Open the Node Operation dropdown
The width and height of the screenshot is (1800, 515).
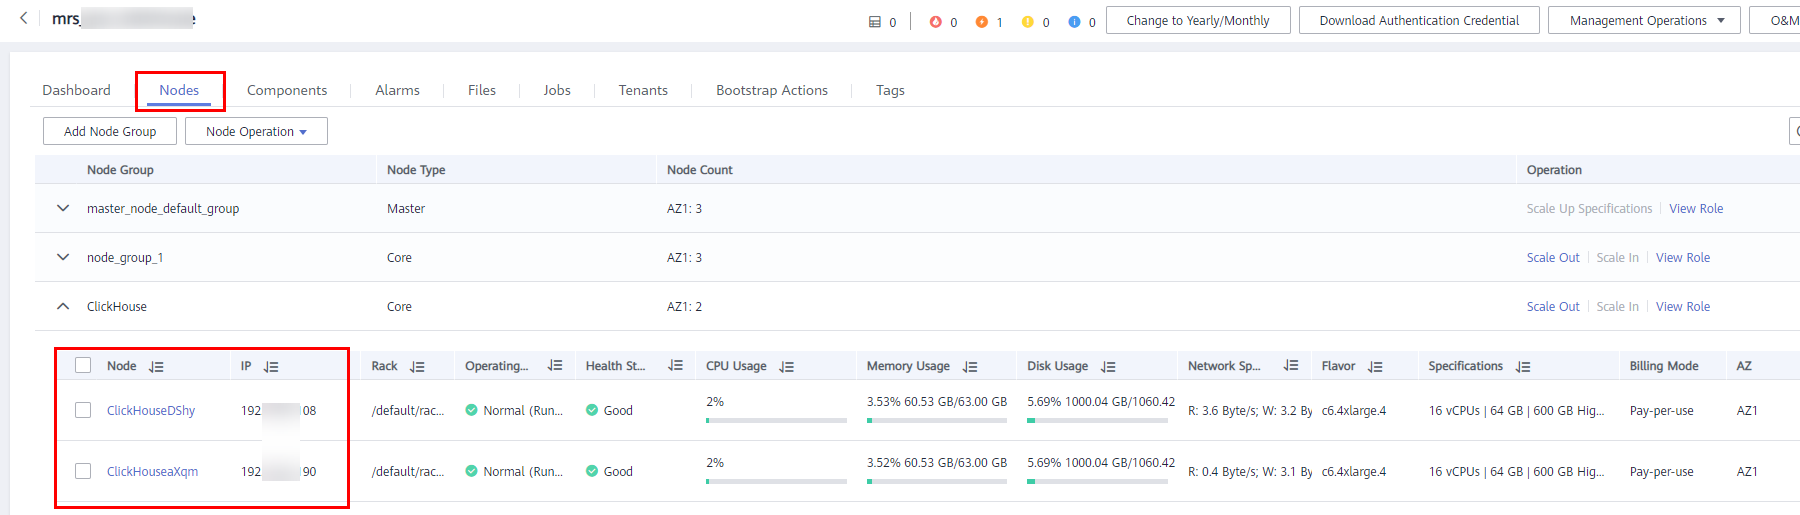(x=256, y=131)
